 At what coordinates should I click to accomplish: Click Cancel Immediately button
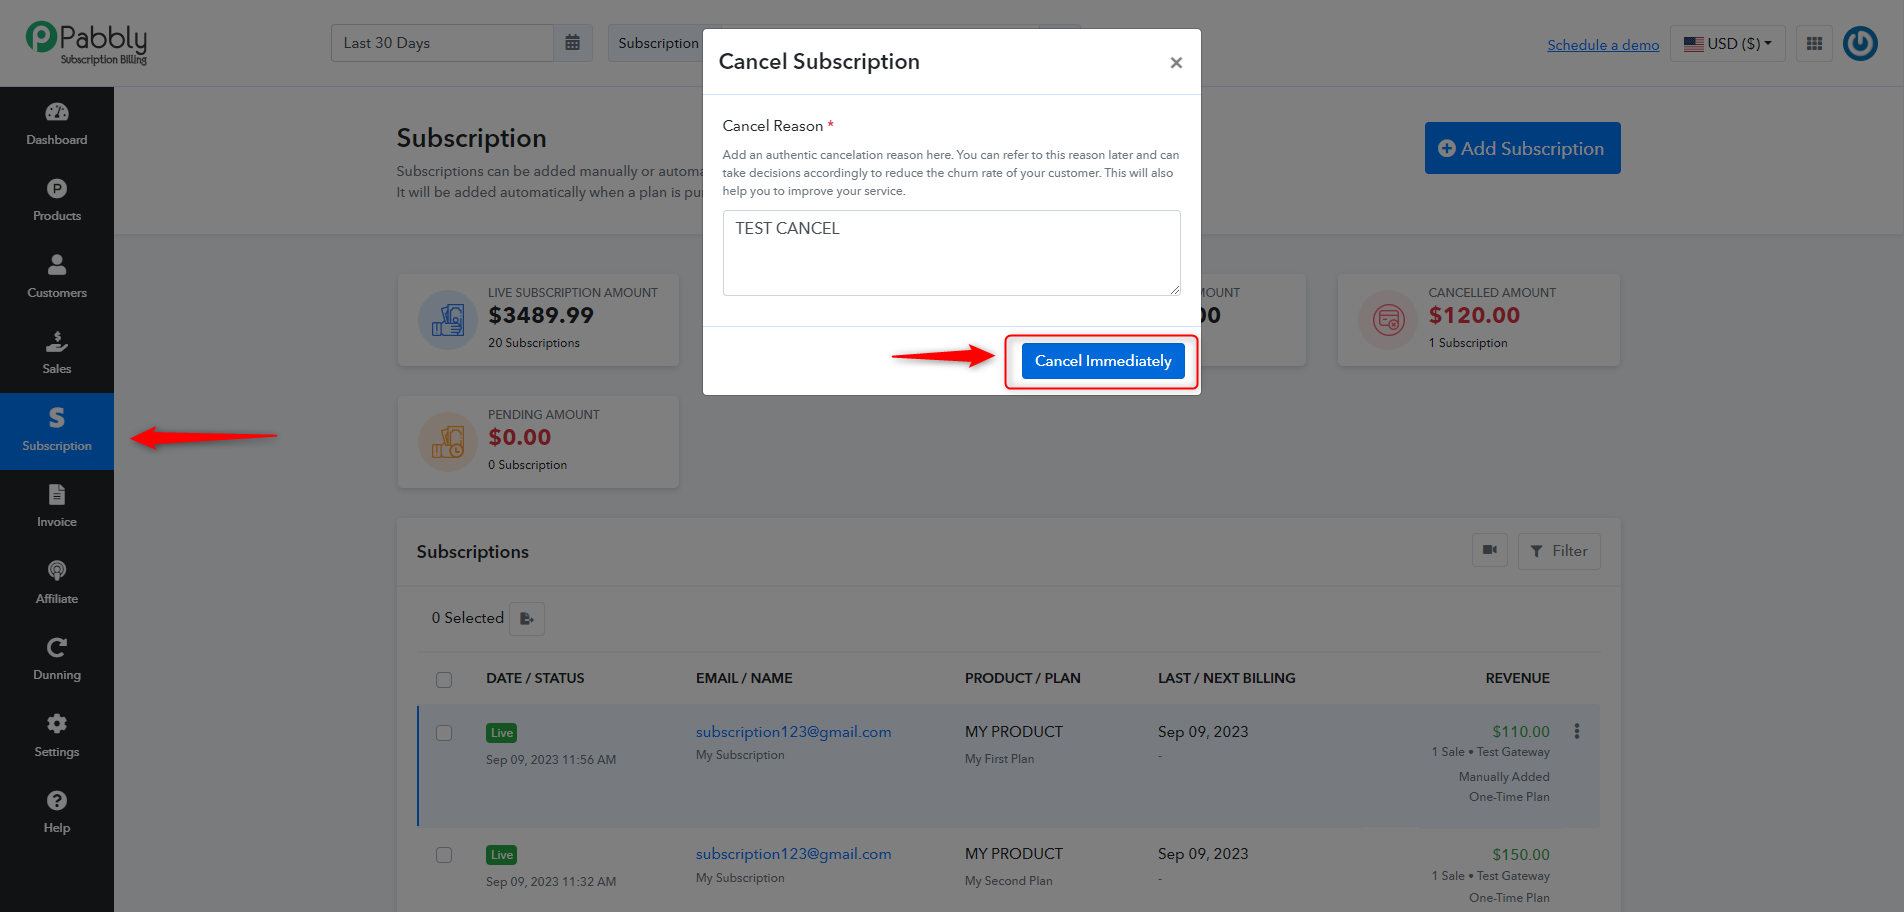click(x=1103, y=361)
